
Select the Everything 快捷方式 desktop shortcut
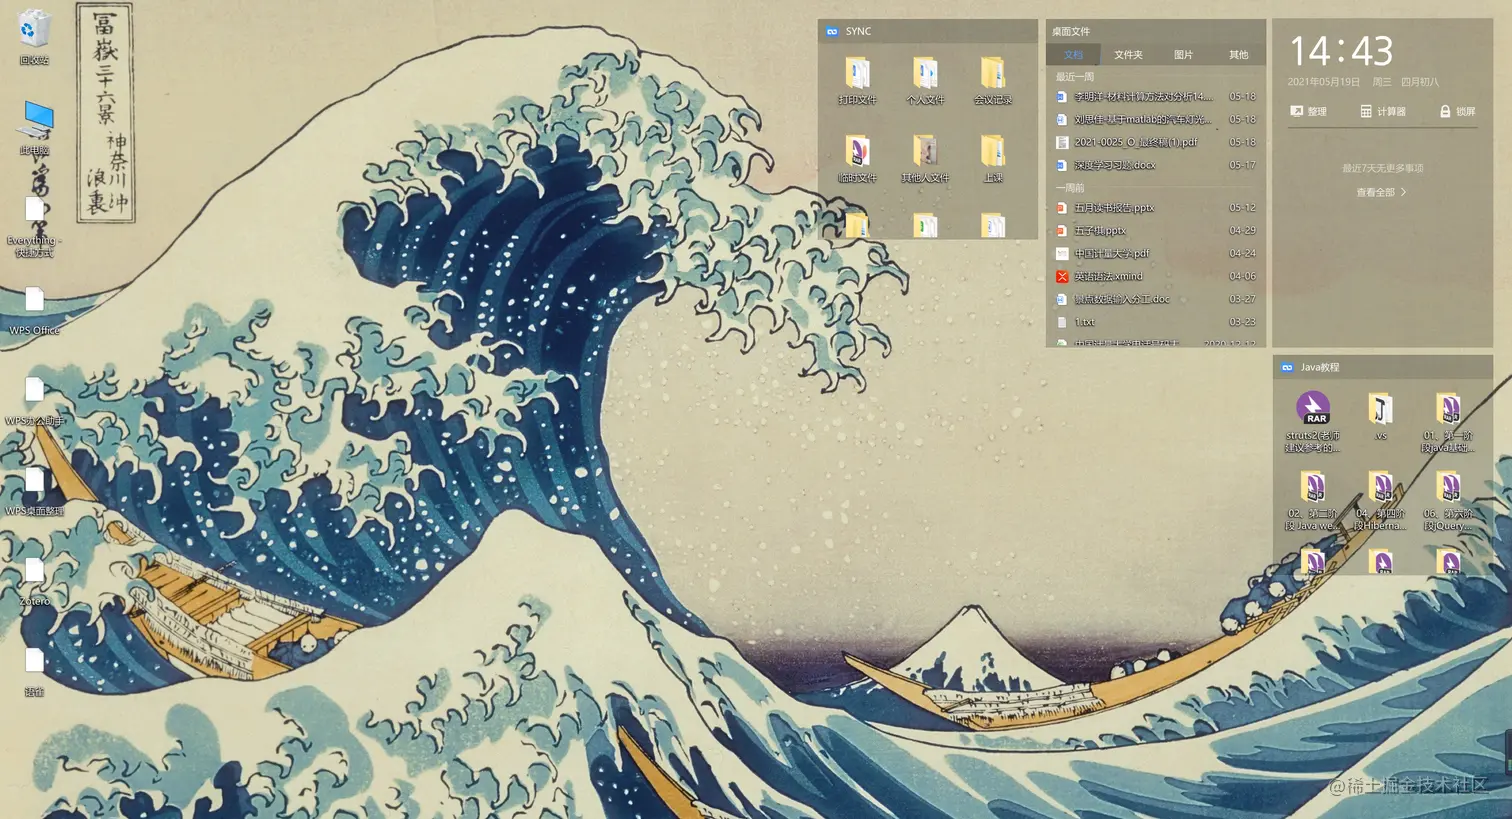pyautogui.click(x=34, y=227)
